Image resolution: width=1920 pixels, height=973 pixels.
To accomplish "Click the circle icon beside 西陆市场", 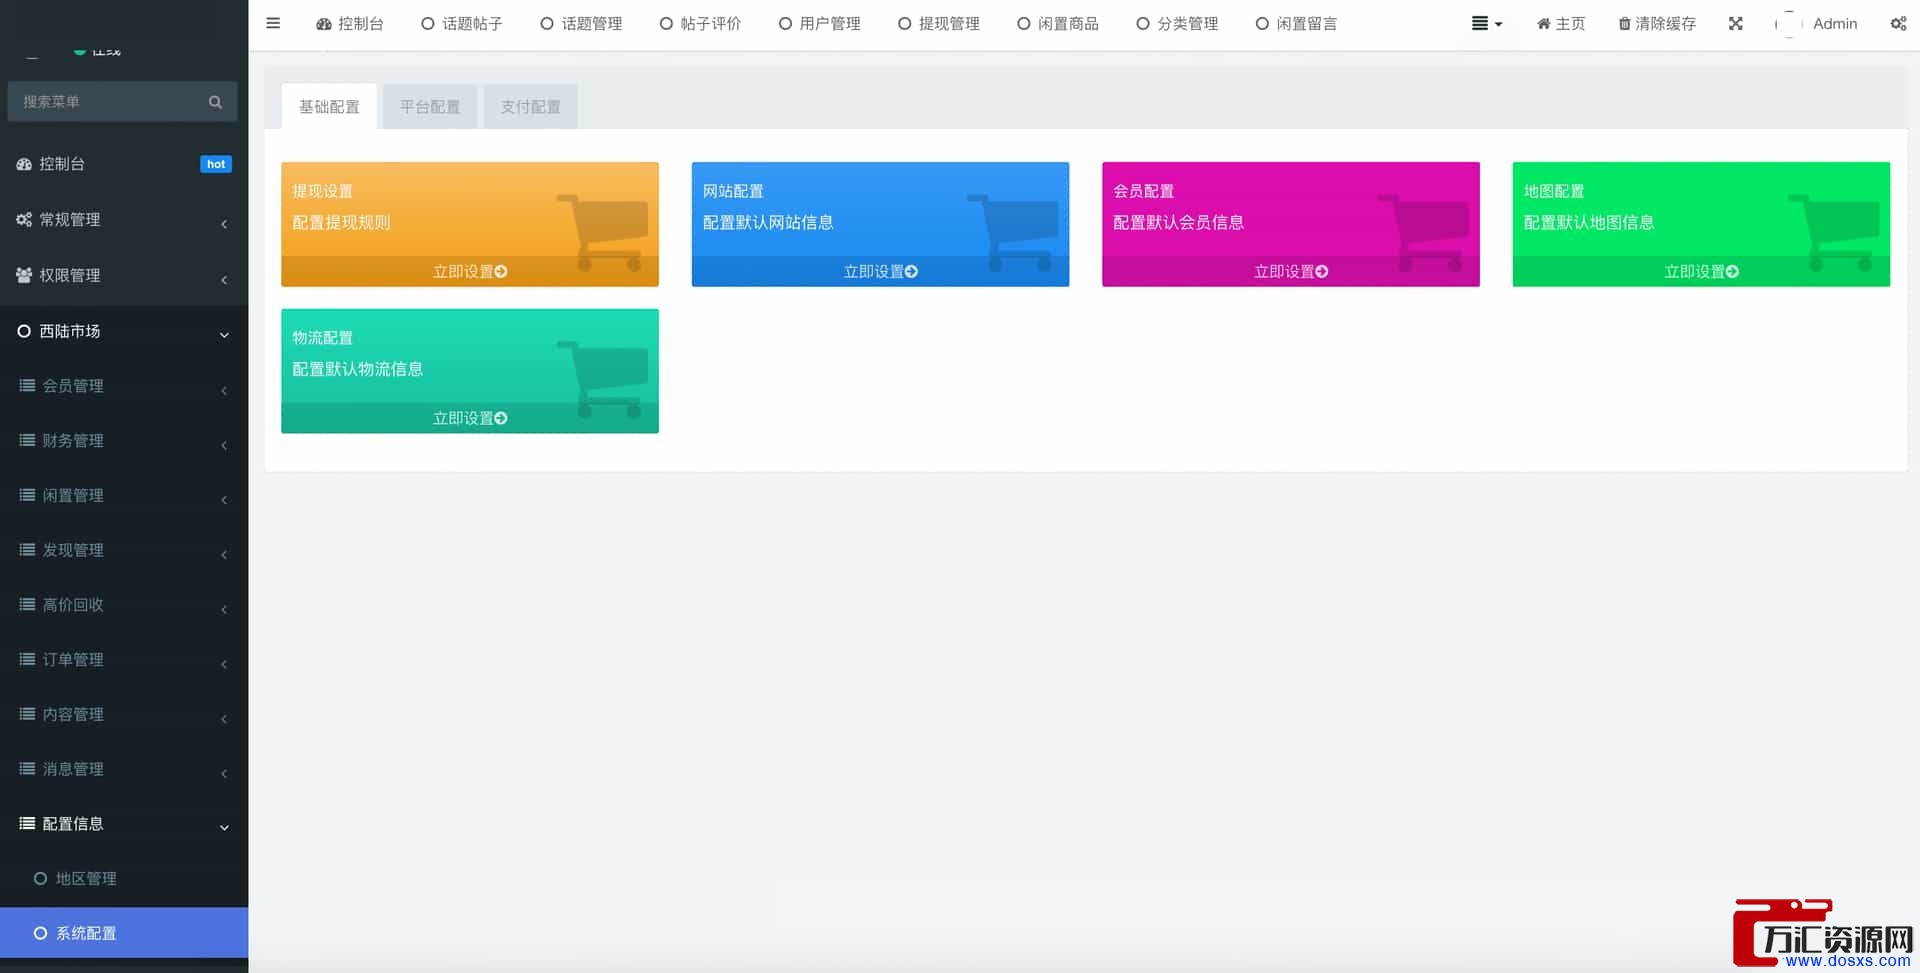I will (24, 331).
